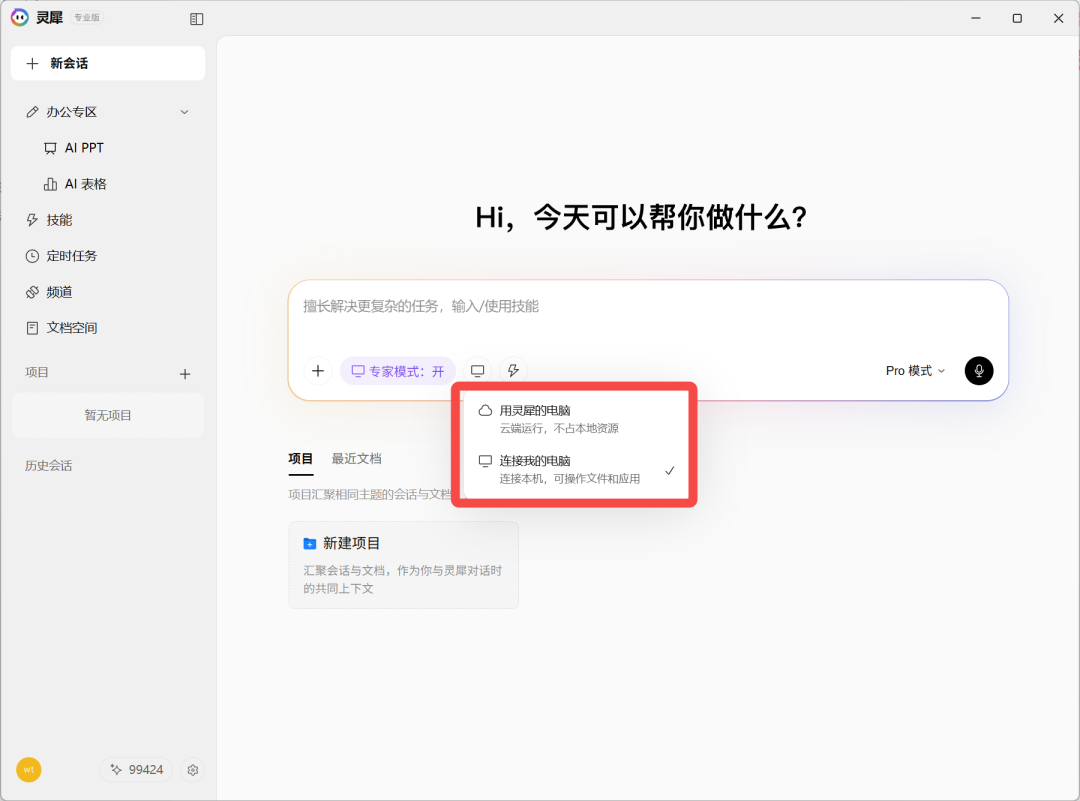Open the Pro 模式 dropdown
The width and height of the screenshot is (1080, 801).
(915, 371)
